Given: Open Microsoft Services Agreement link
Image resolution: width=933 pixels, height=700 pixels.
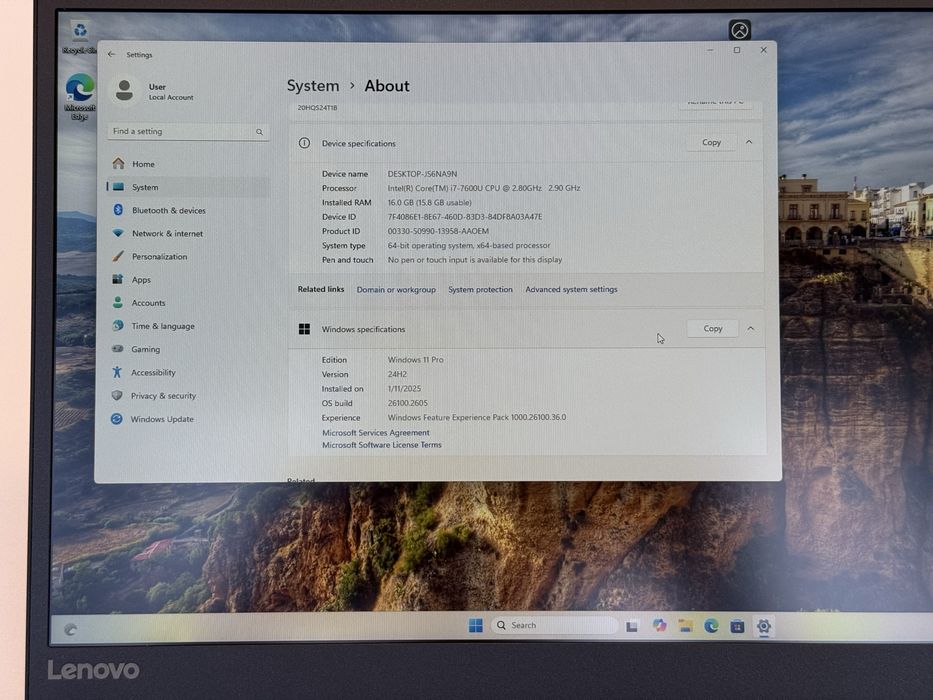Looking at the screenshot, I should (375, 433).
